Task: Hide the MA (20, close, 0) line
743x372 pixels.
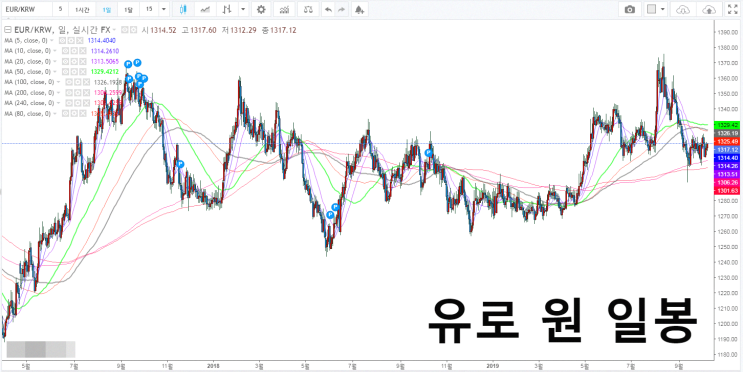Action: (65, 61)
